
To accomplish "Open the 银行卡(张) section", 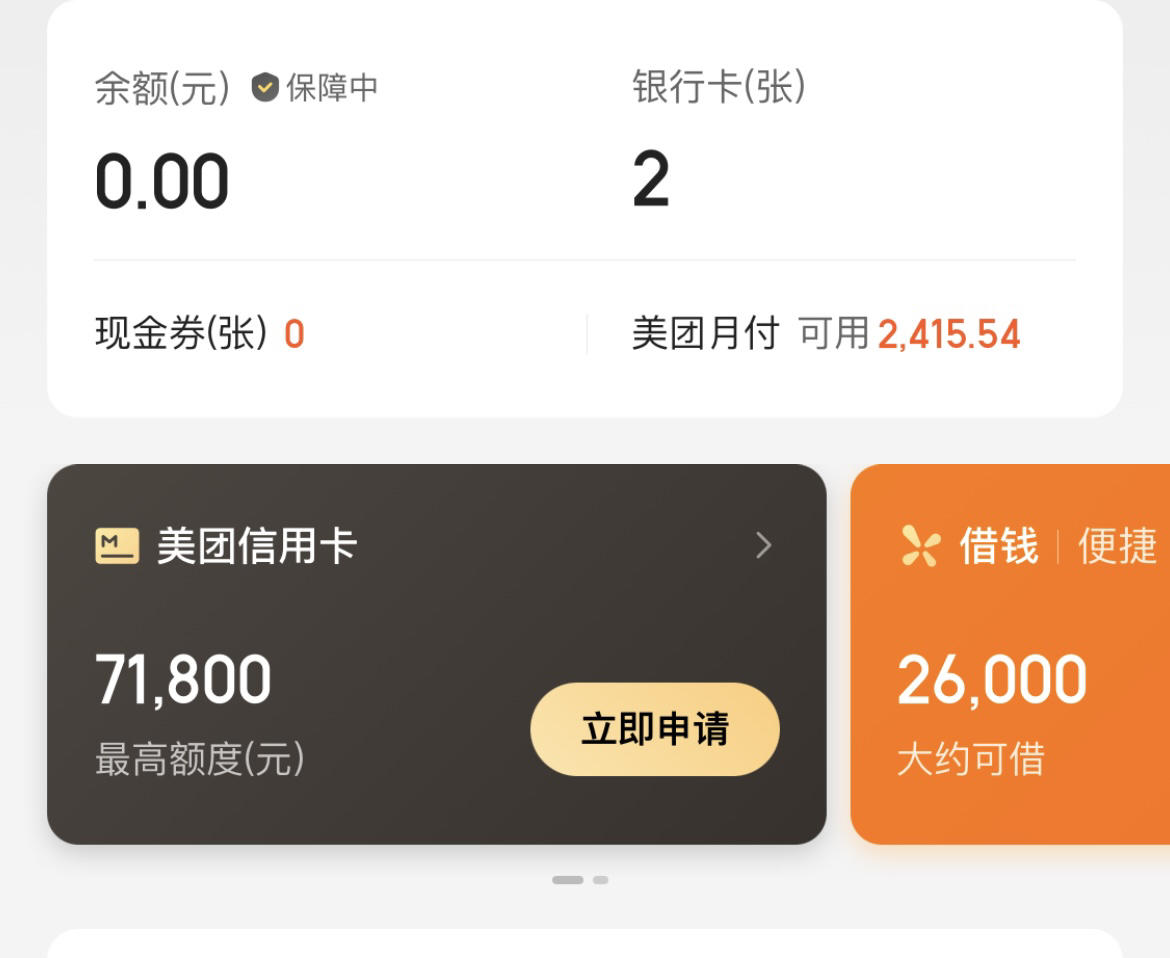I will tap(719, 87).
